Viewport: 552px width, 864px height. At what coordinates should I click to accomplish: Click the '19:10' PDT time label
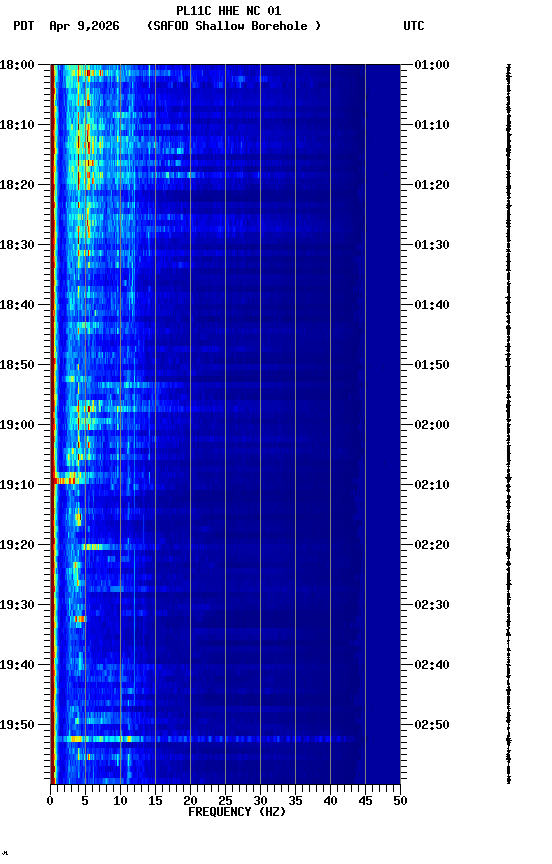point(17,485)
